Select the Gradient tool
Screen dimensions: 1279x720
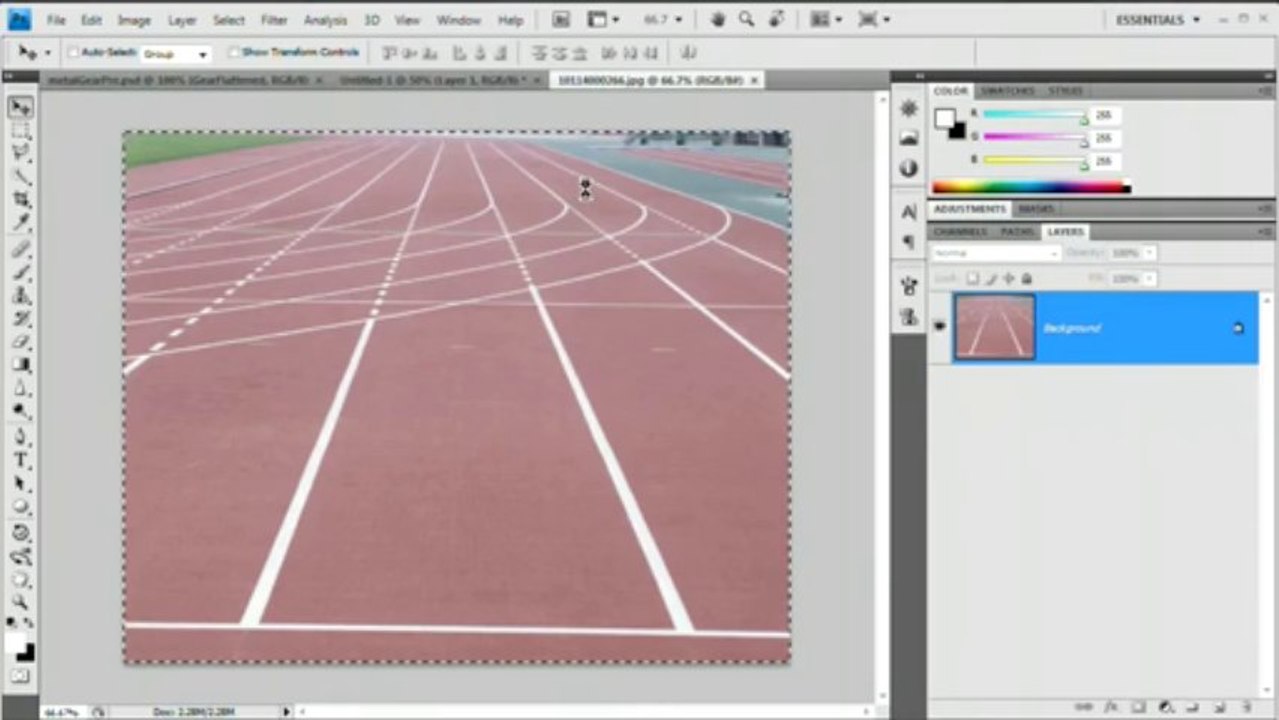tap(20, 365)
